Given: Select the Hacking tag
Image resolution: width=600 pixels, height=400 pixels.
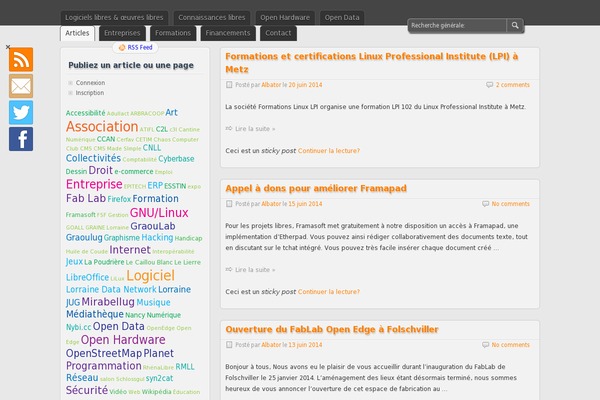Looking at the screenshot, I should [157, 237].
